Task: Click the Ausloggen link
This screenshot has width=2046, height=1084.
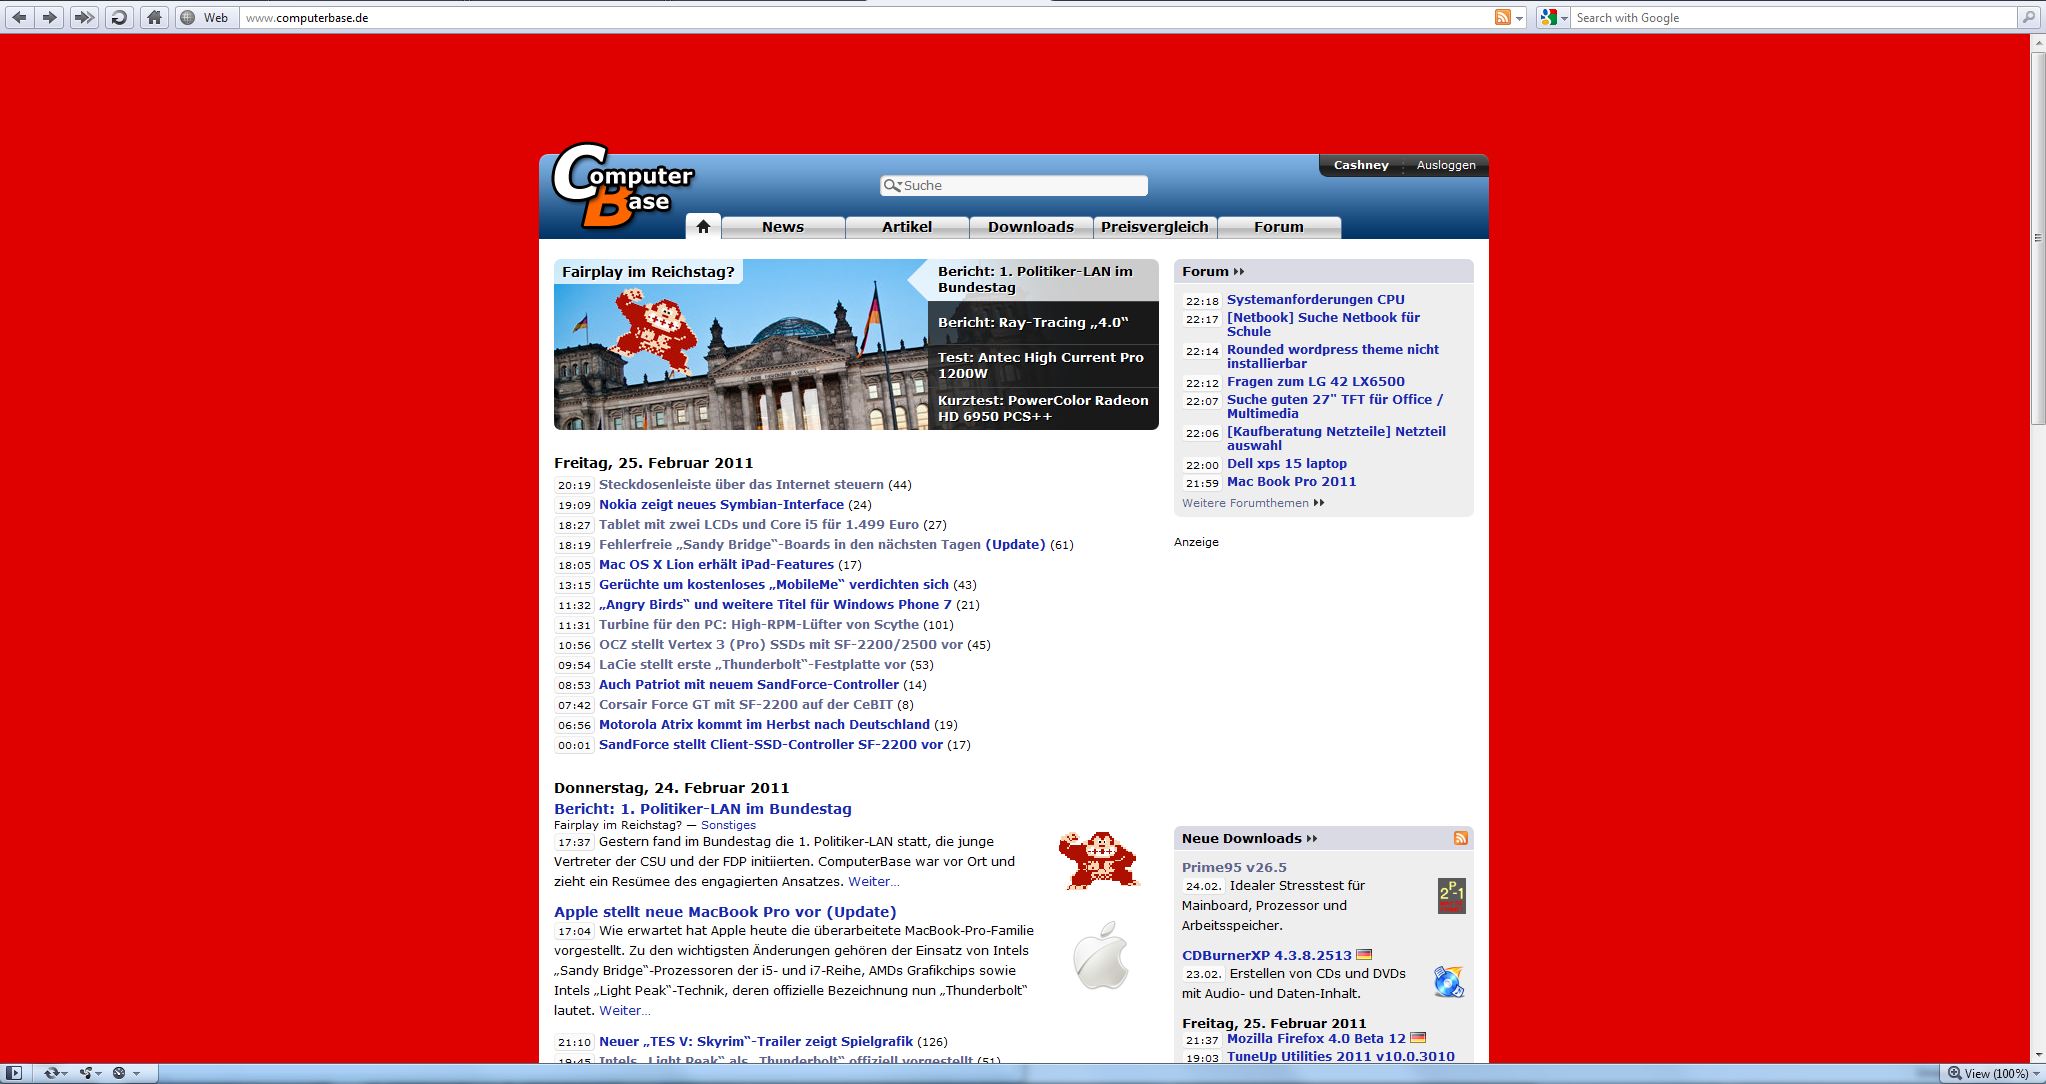Action: pyautogui.click(x=1445, y=165)
